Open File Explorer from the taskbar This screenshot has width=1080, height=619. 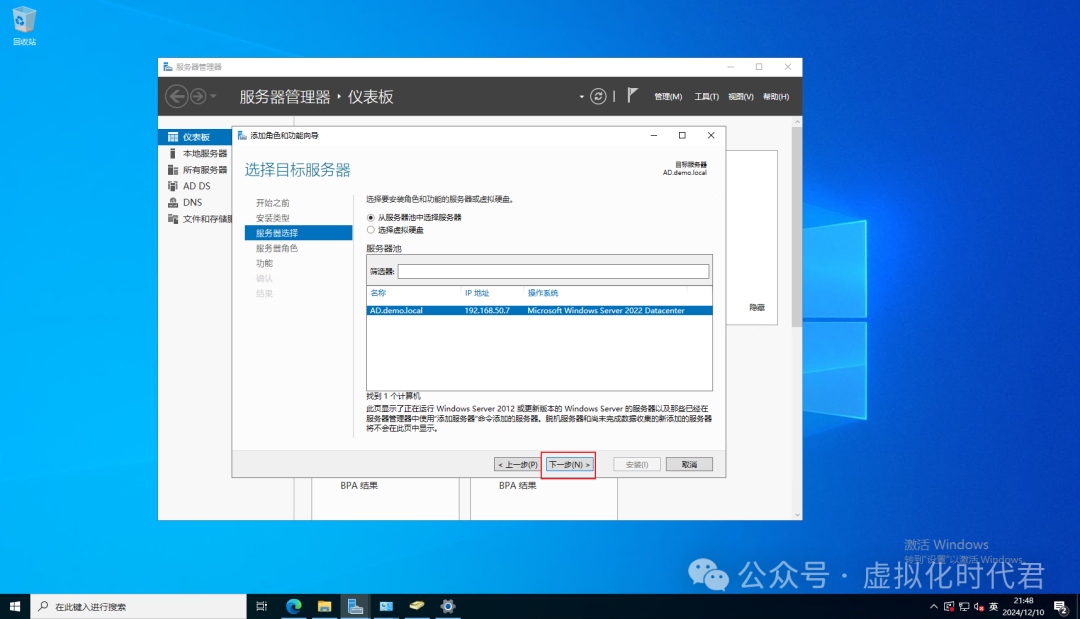point(324,607)
